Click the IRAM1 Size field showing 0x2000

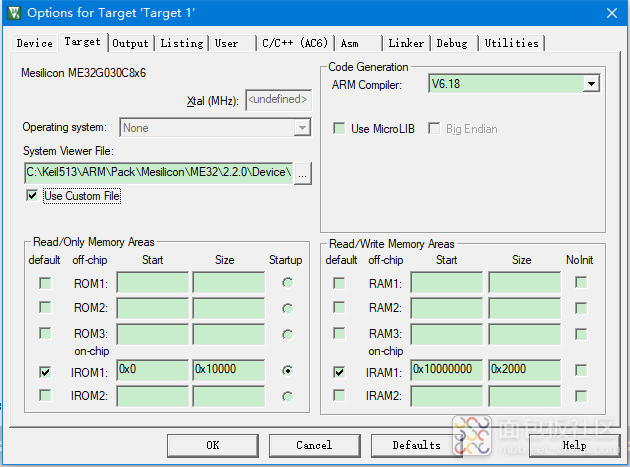[525, 370]
